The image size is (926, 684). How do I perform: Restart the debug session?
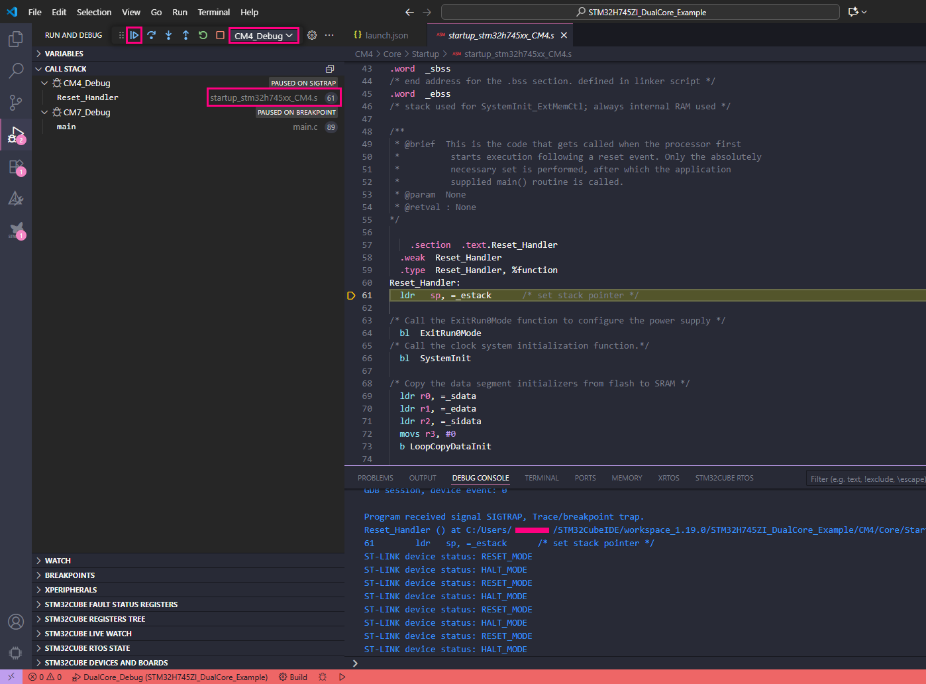click(203, 35)
